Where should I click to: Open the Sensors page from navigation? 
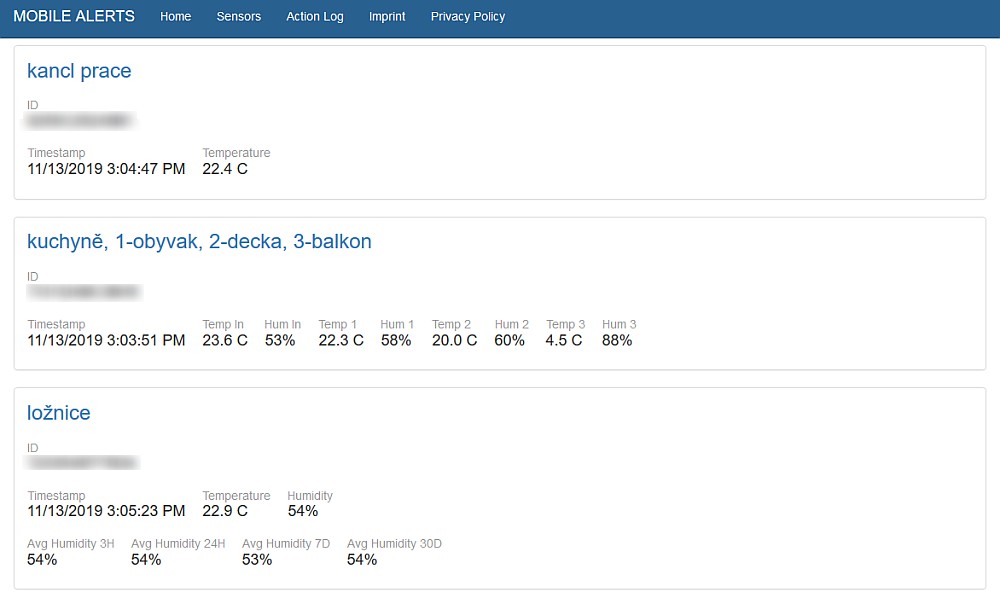(x=238, y=16)
